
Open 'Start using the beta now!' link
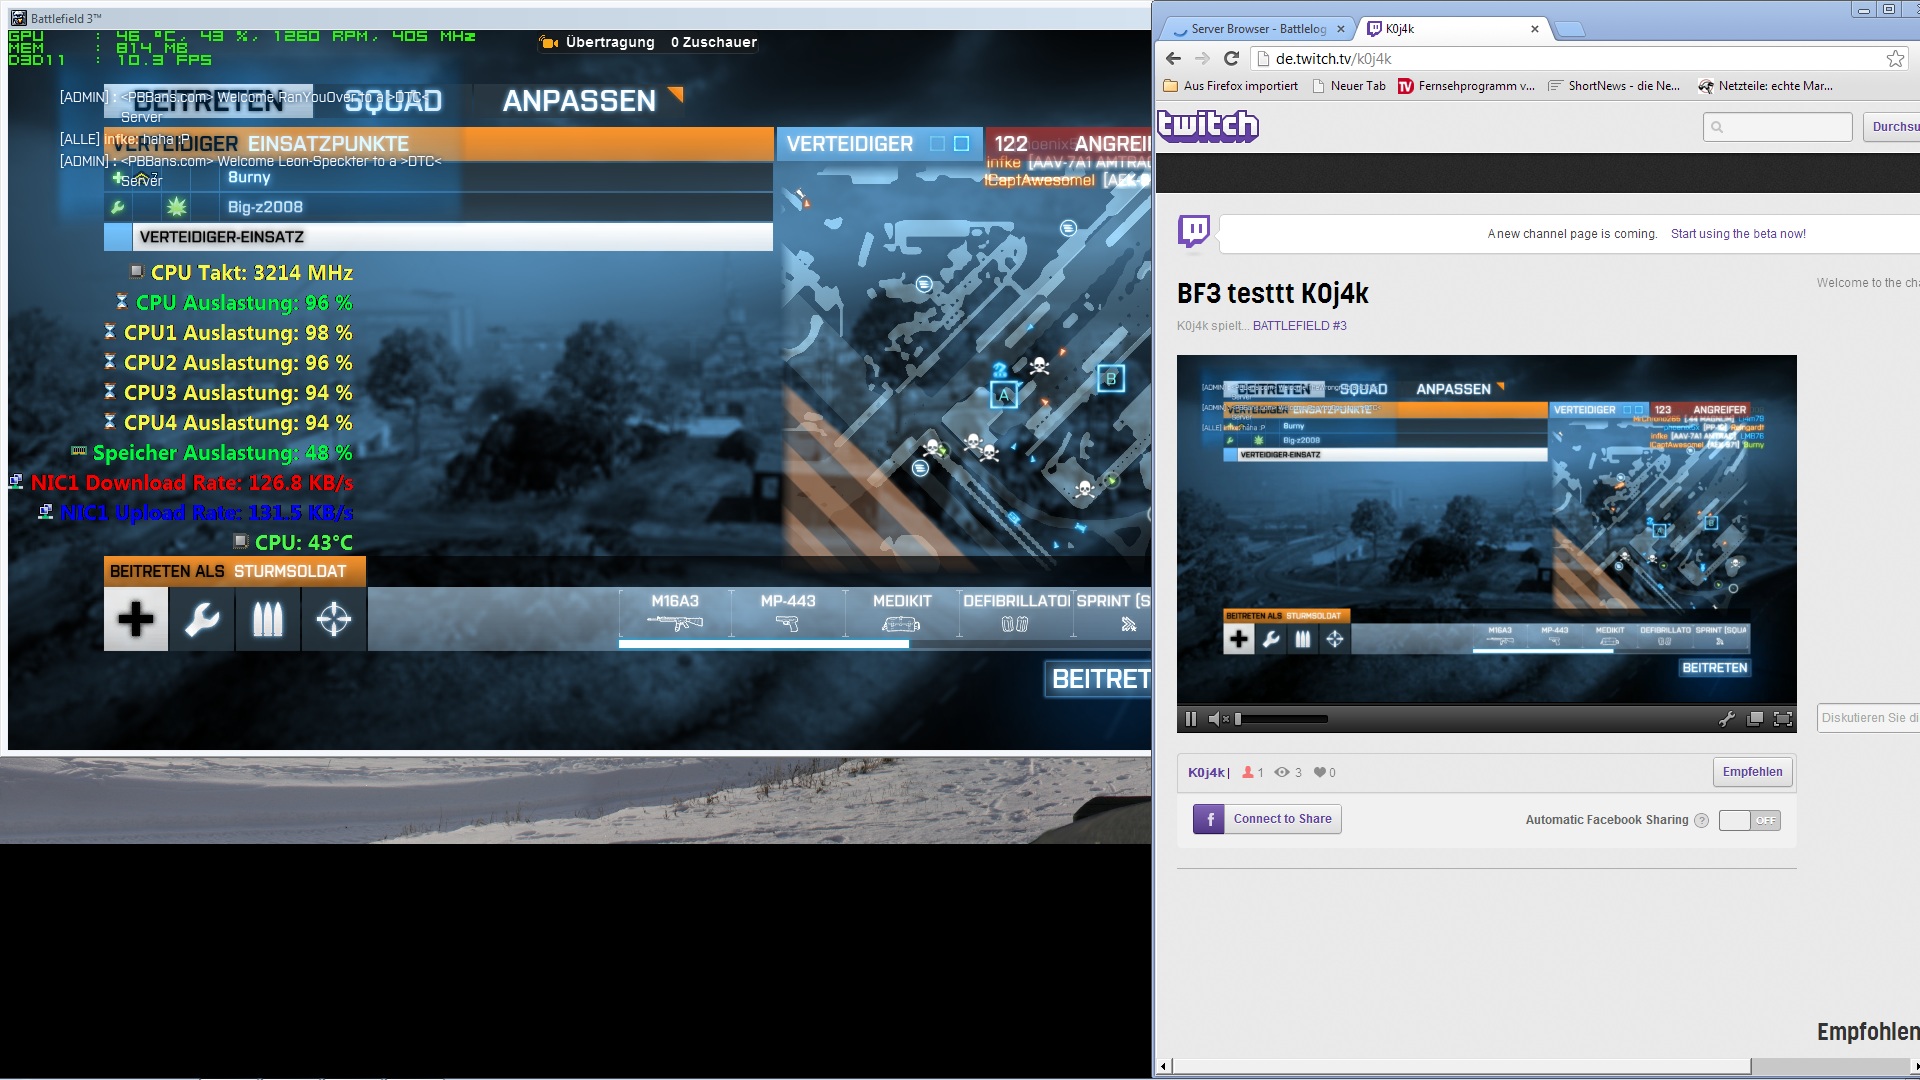(1738, 234)
